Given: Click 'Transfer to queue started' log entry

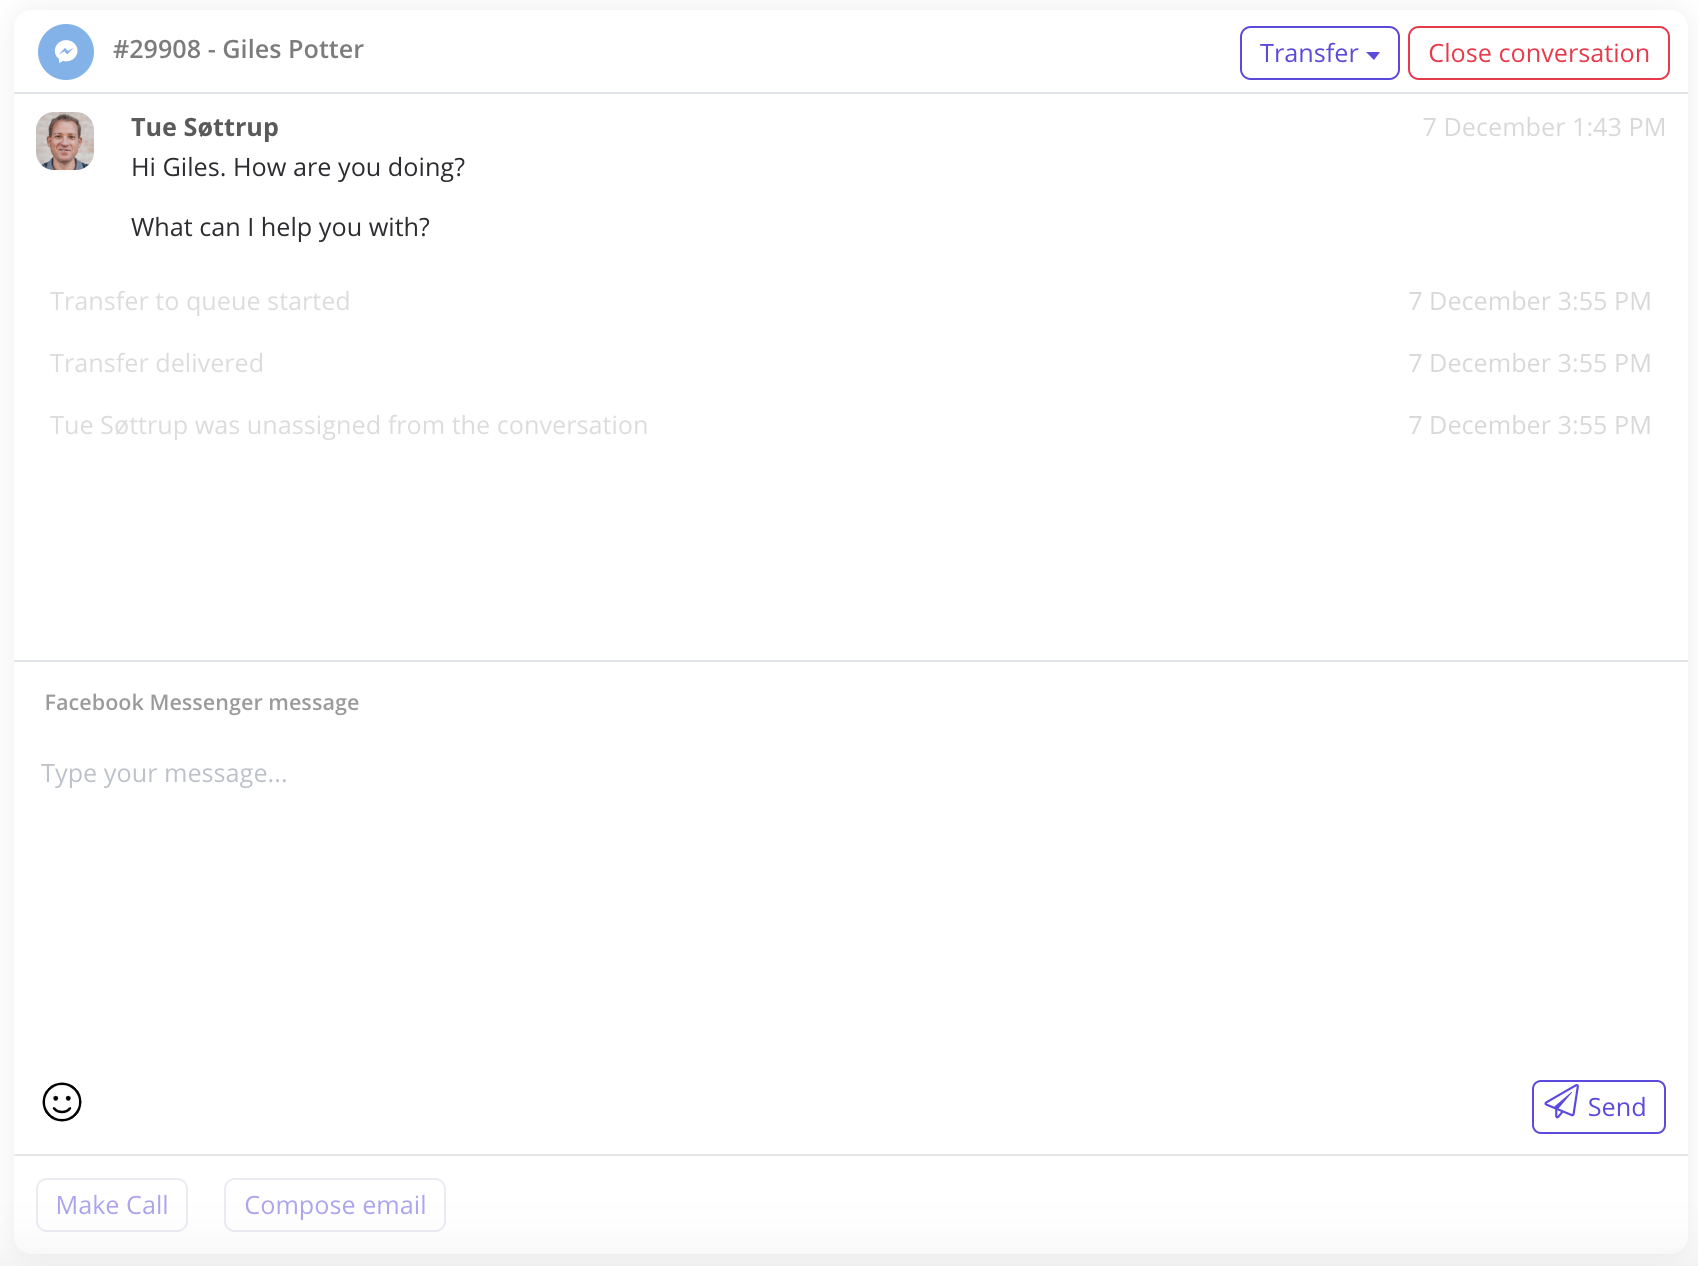Looking at the screenshot, I should tap(200, 301).
